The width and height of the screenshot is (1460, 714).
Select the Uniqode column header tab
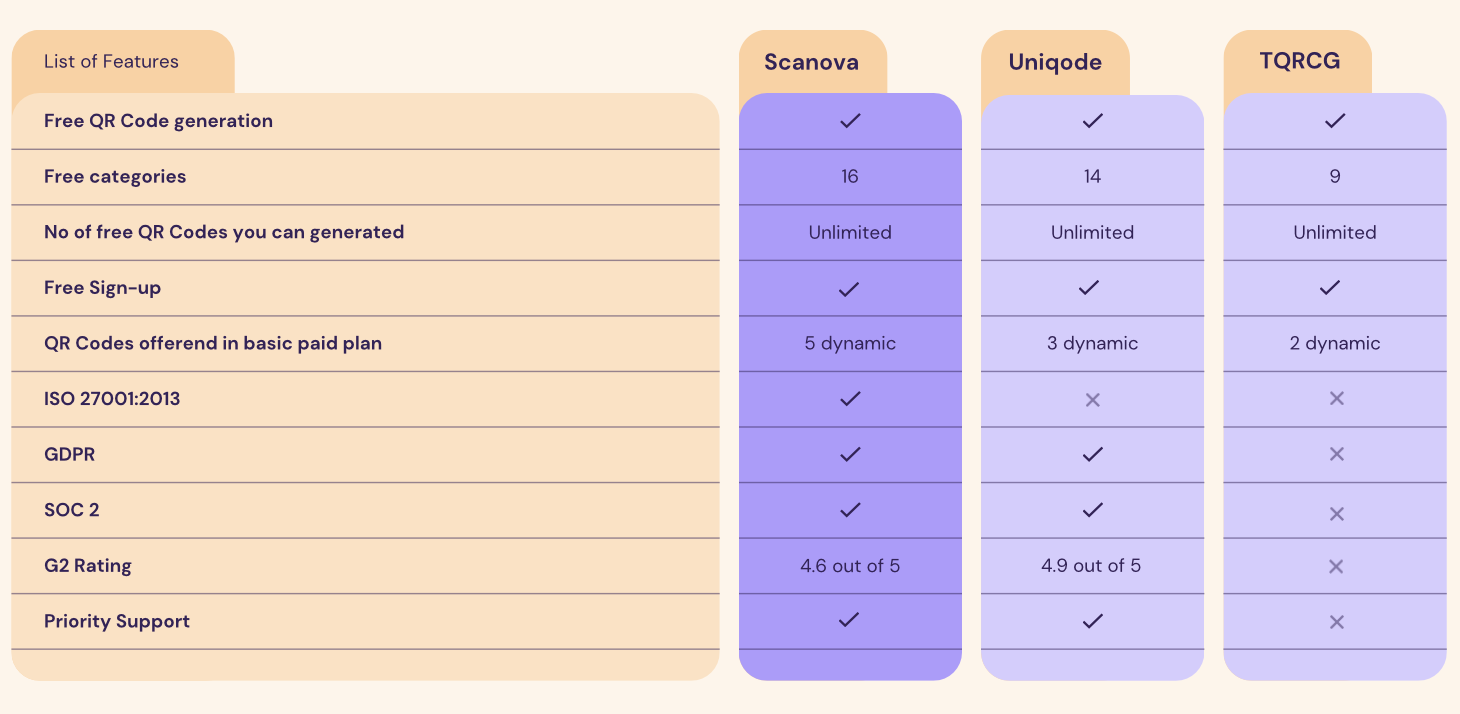point(1055,62)
